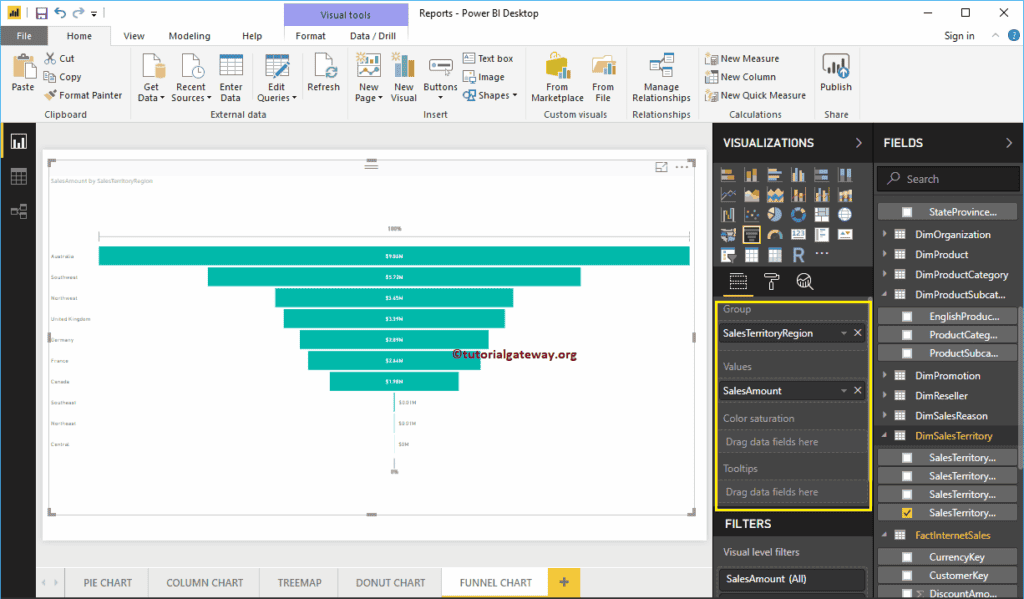Switch to Report view in left sidebar
Screen dimensions: 1024x599
[x=18, y=142]
